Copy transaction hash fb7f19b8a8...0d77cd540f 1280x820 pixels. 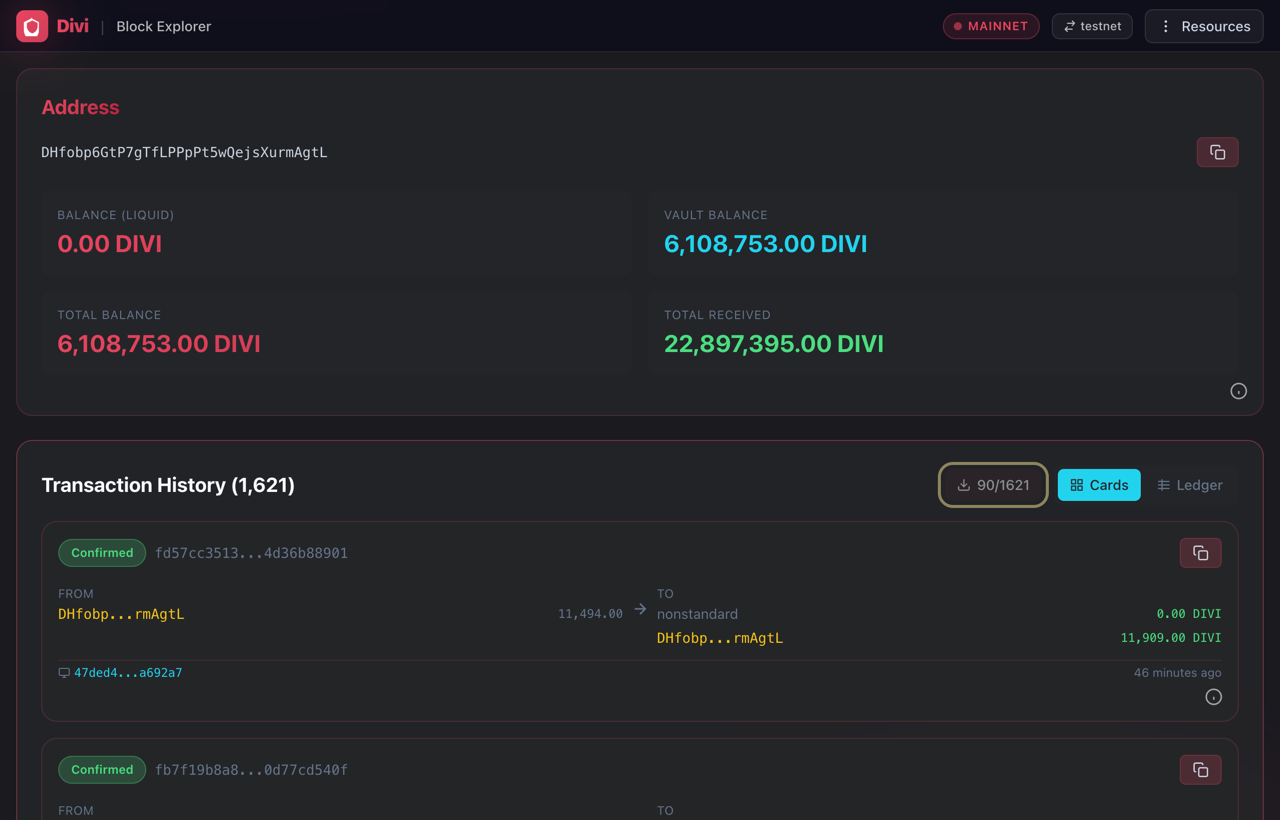[1200, 770]
